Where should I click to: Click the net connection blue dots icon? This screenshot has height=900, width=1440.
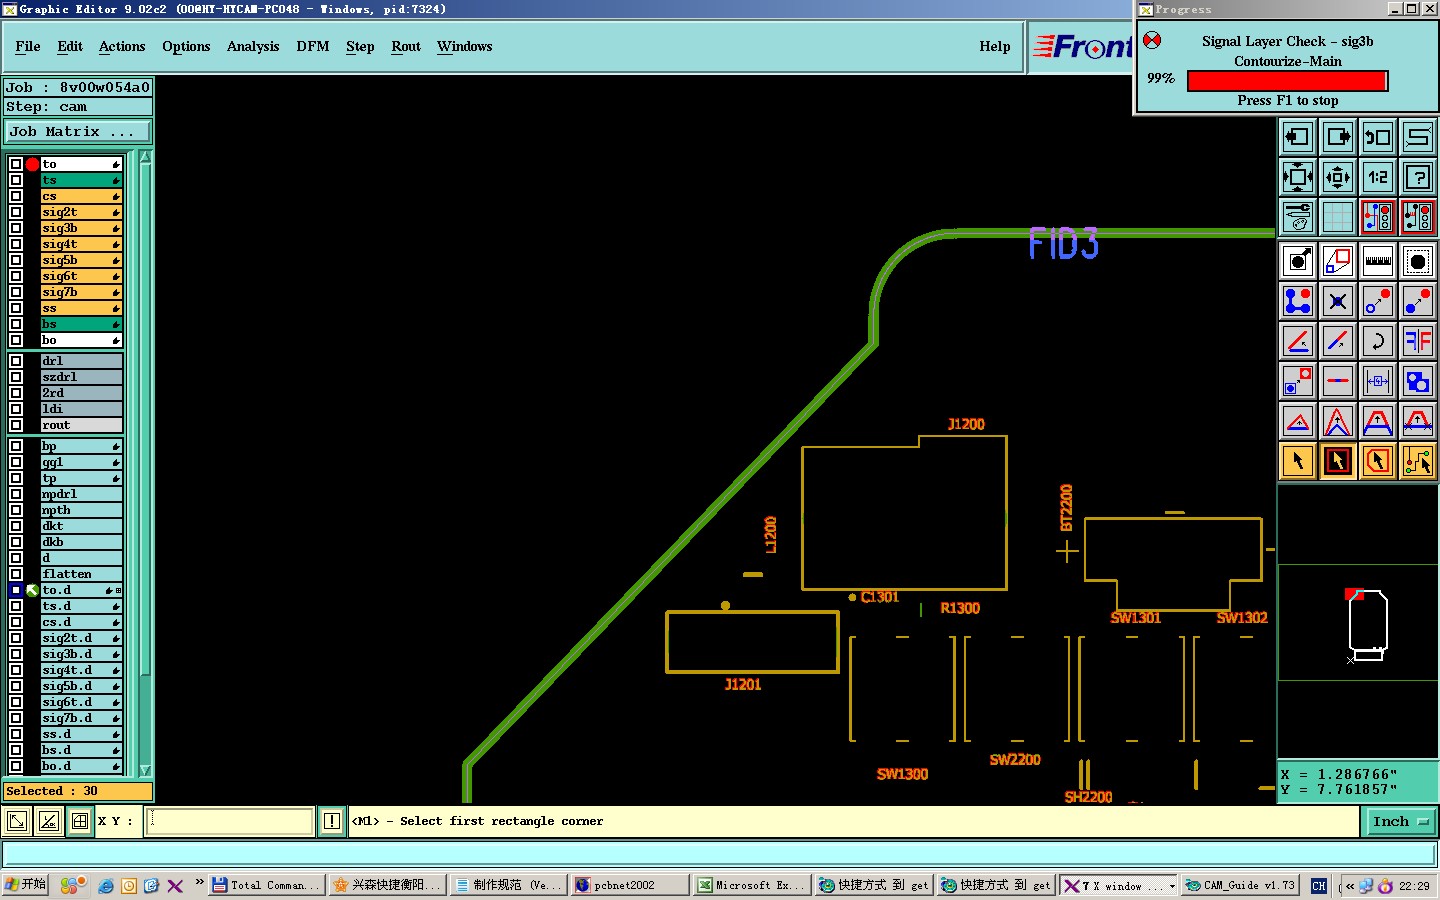[1297, 301]
